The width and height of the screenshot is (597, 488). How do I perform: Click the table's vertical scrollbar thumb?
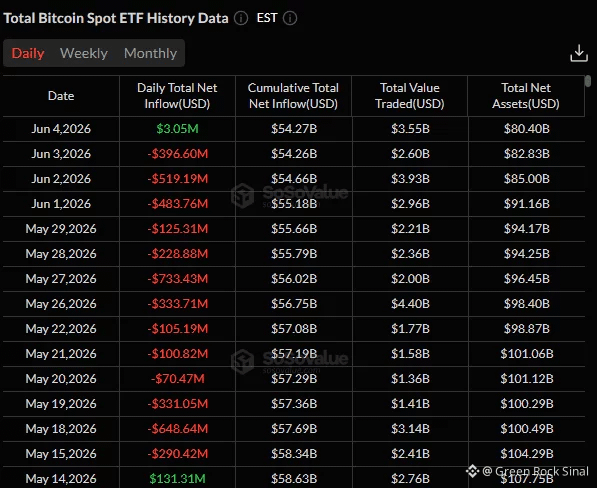coord(588,81)
